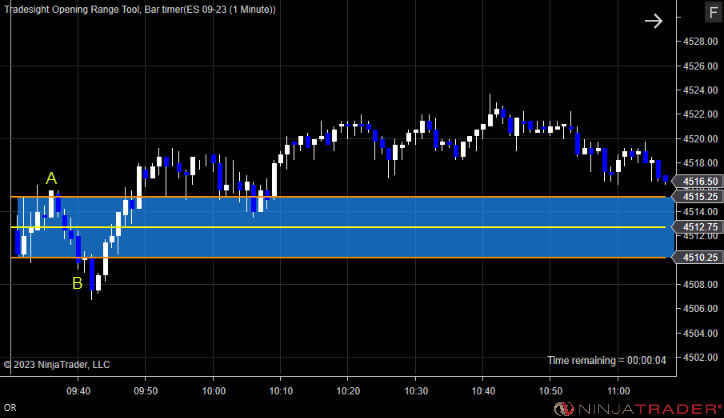Click the 09:40 time axis label

[x=78, y=391]
